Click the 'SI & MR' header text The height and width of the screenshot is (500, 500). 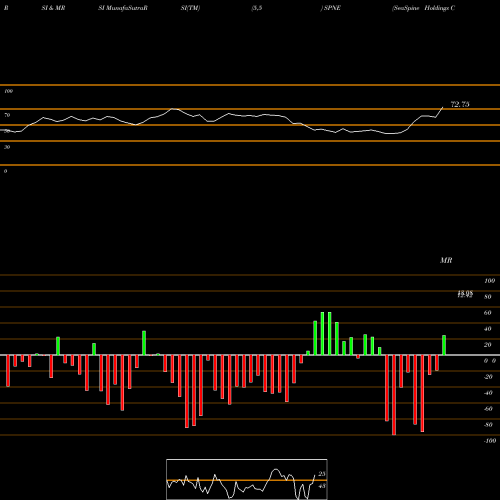click(x=53, y=8)
